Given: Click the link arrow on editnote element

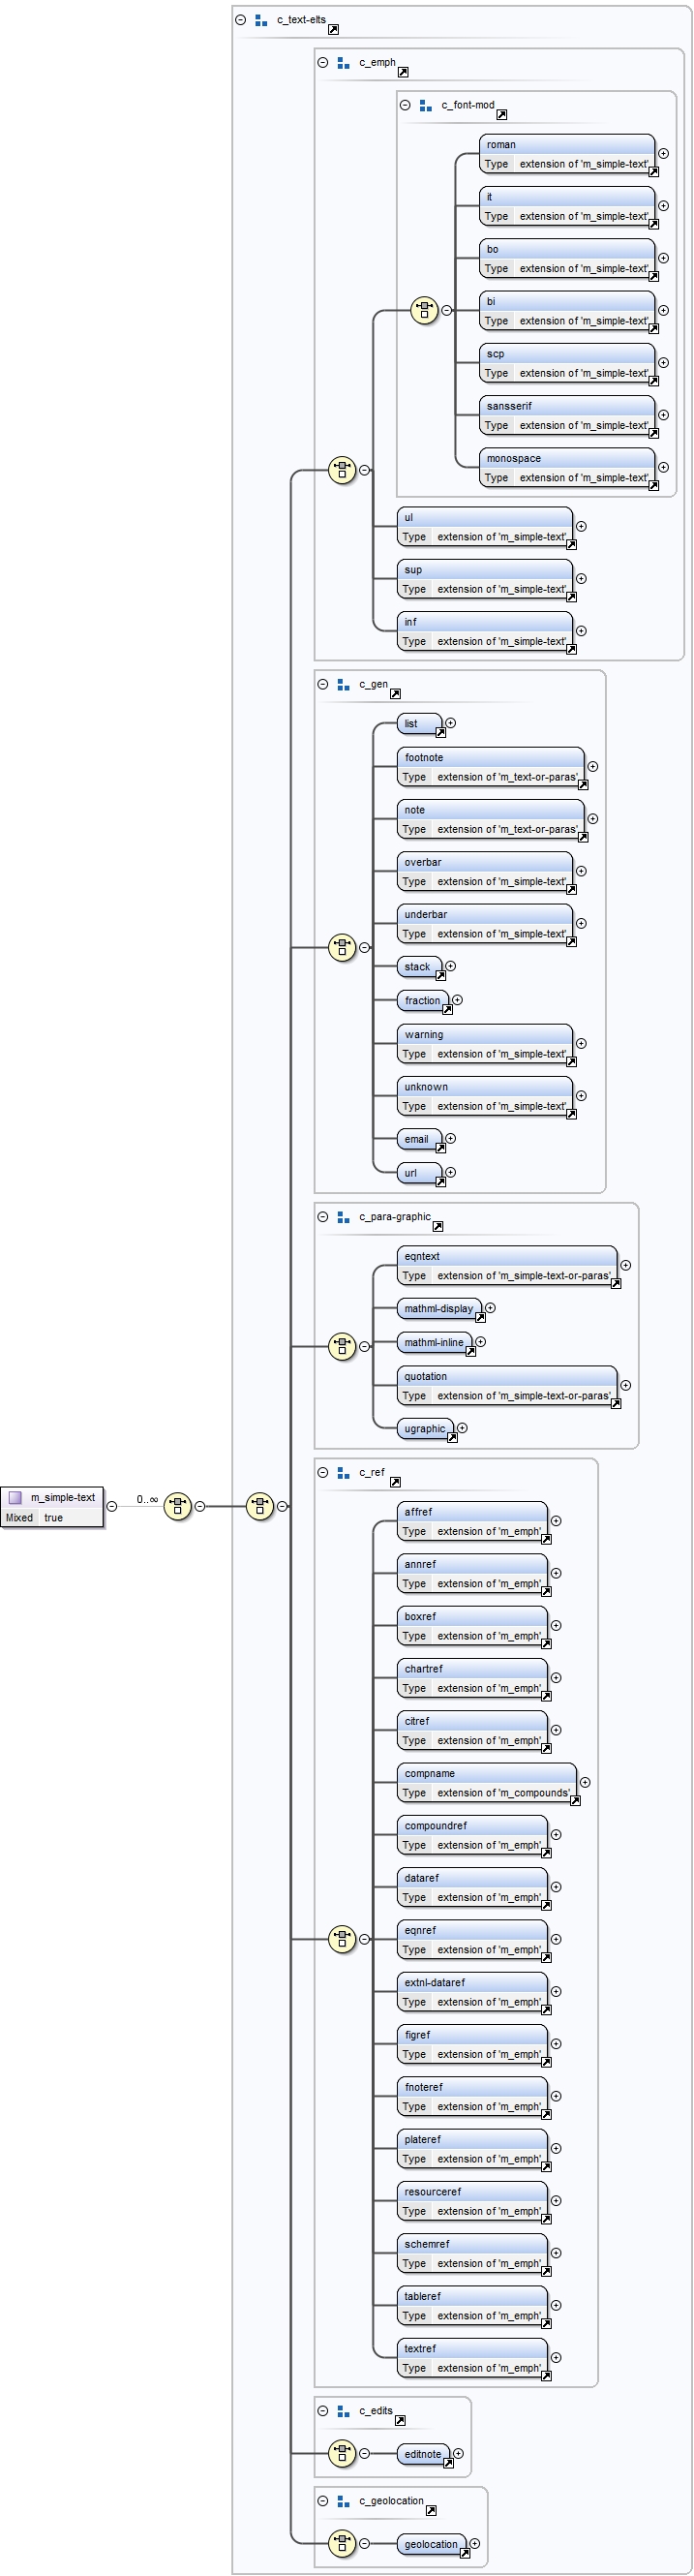Looking at the screenshot, I should (x=448, y=2463).
